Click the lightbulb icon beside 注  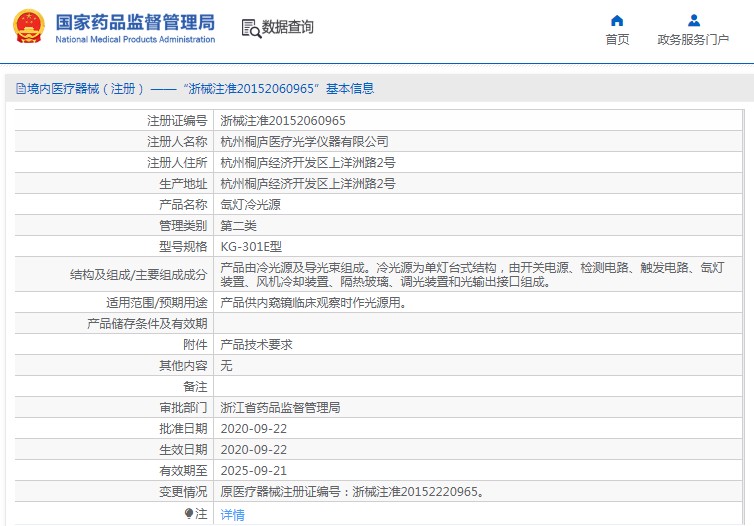(189, 514)
